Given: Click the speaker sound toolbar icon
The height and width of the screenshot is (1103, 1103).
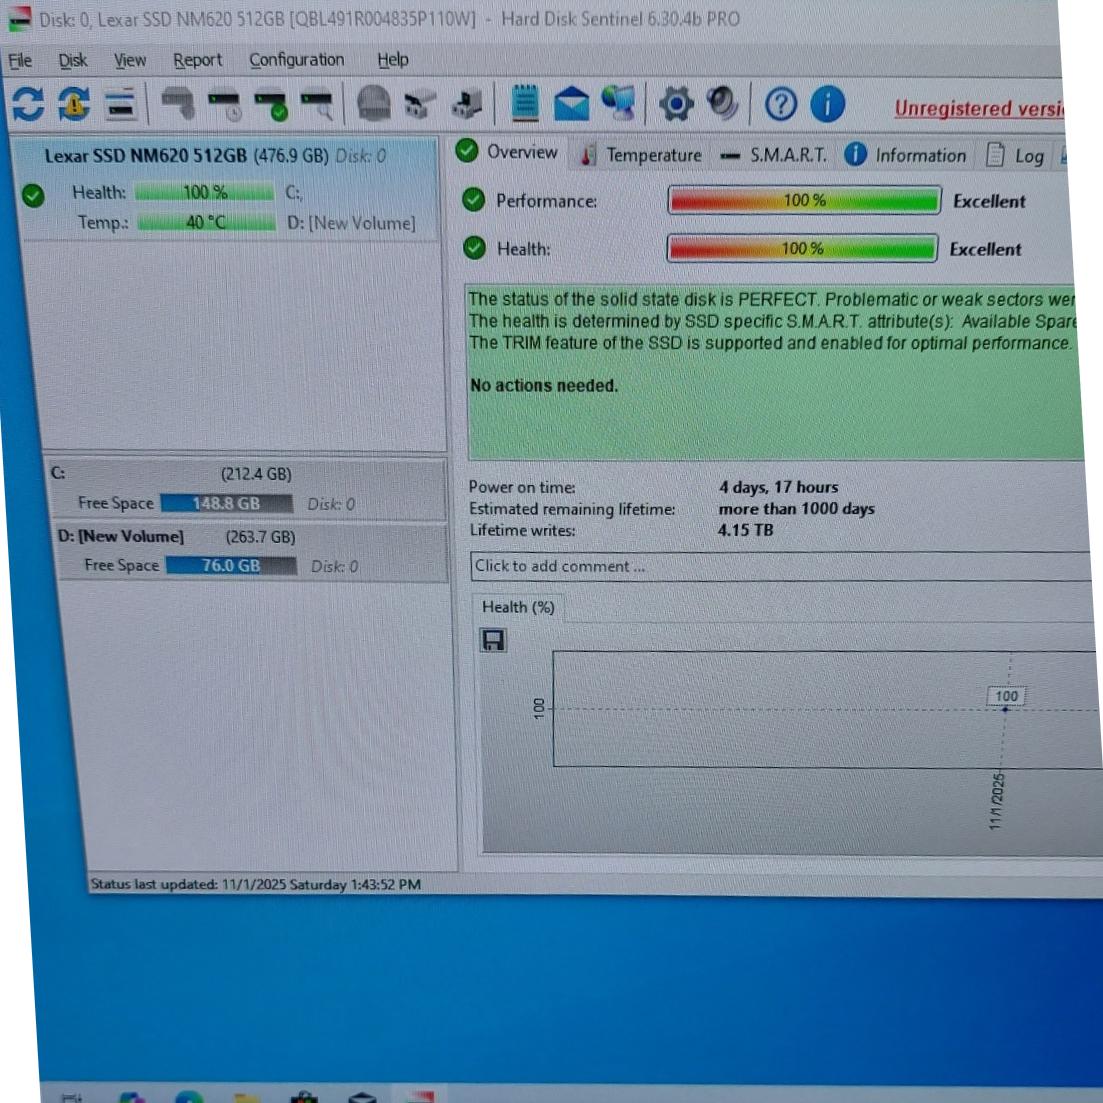Looking at the screenshot, I should 721,103.
